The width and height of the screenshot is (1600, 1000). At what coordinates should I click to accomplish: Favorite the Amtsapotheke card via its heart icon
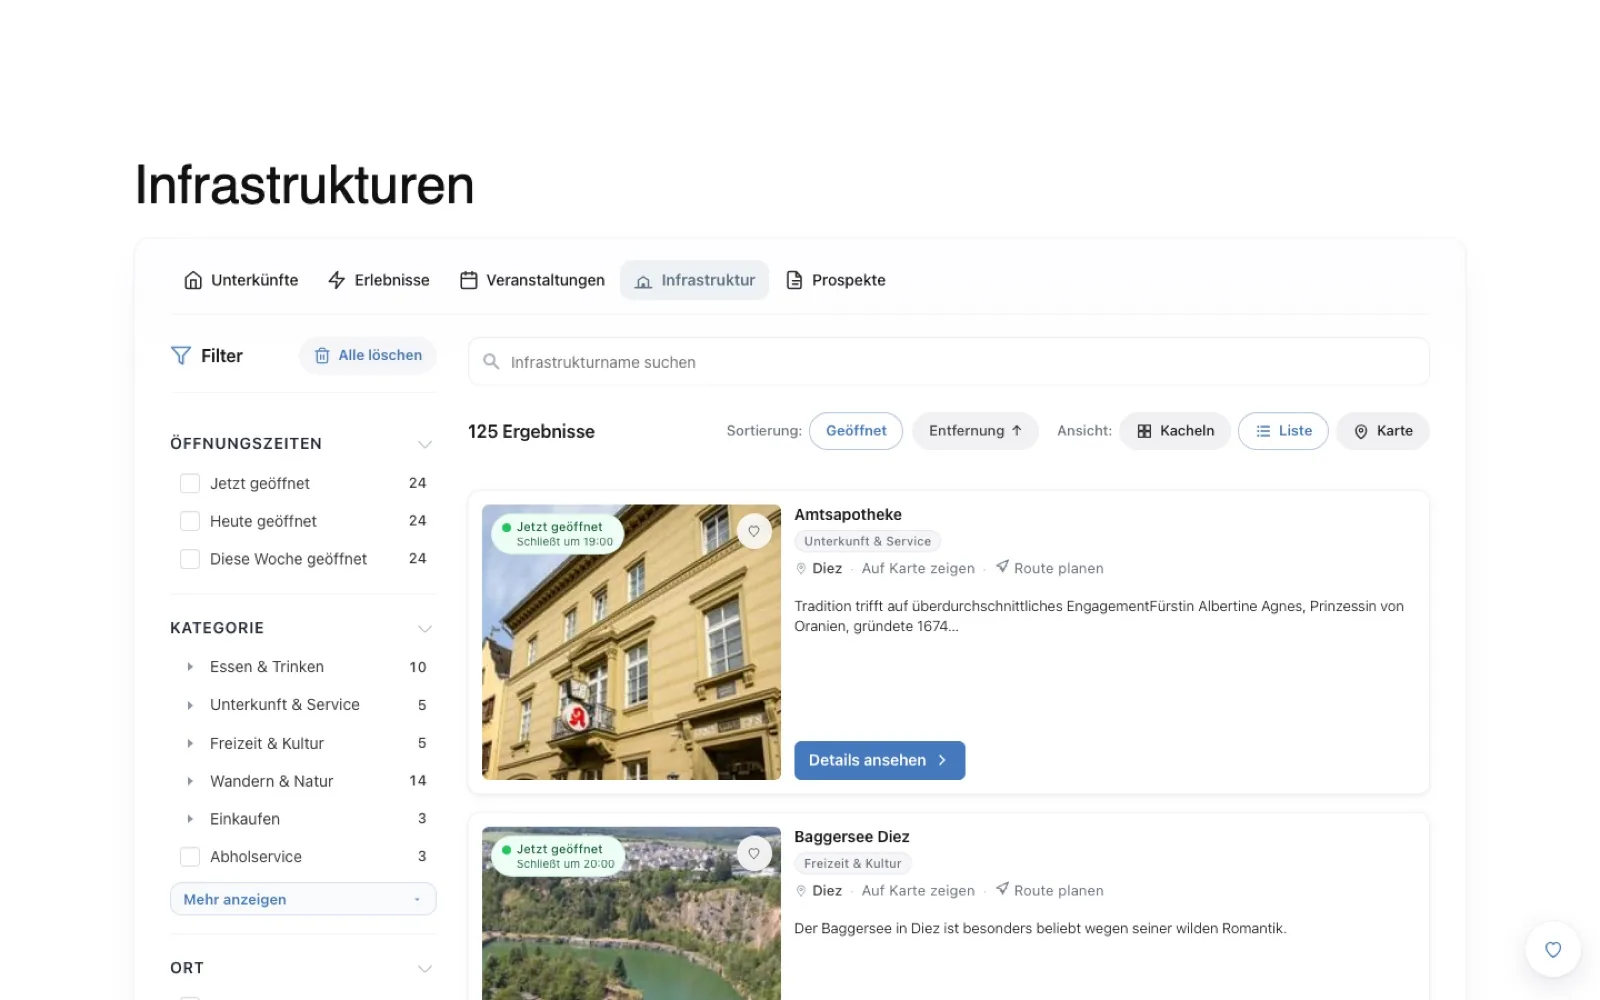tap(754, 531)
